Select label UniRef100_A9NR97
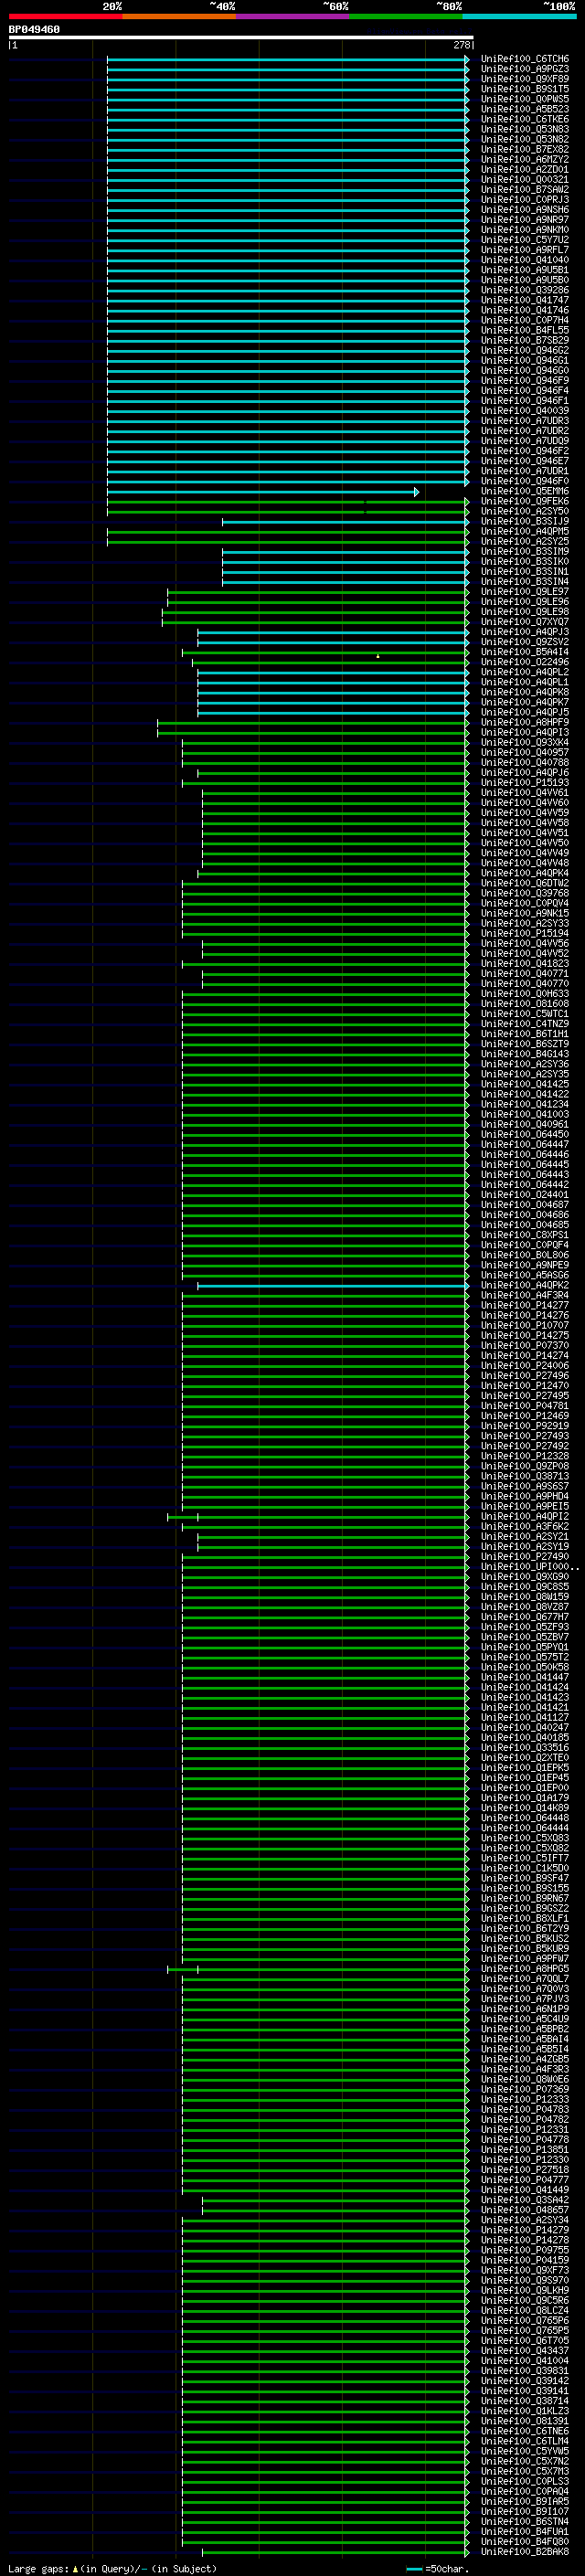 (525, 220)
